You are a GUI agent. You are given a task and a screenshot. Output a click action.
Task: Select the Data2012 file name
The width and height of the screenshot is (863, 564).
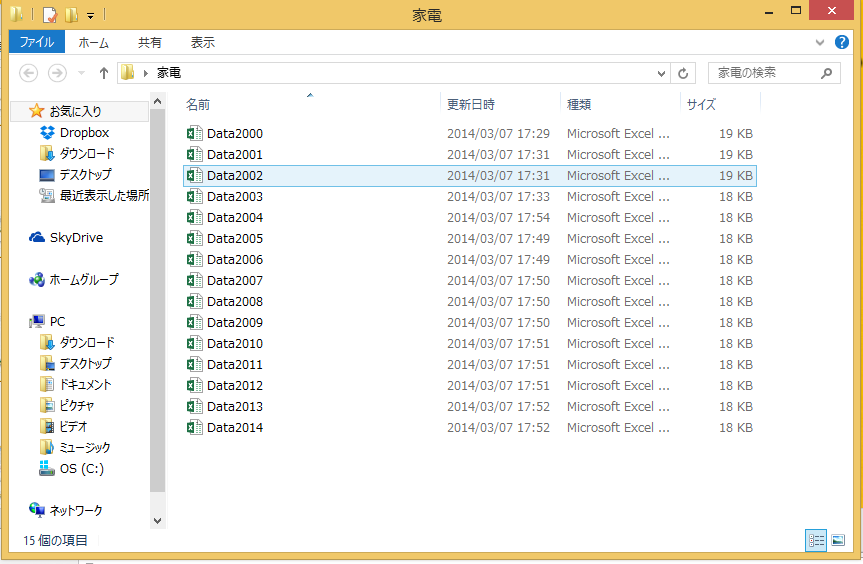pos(235,386)
